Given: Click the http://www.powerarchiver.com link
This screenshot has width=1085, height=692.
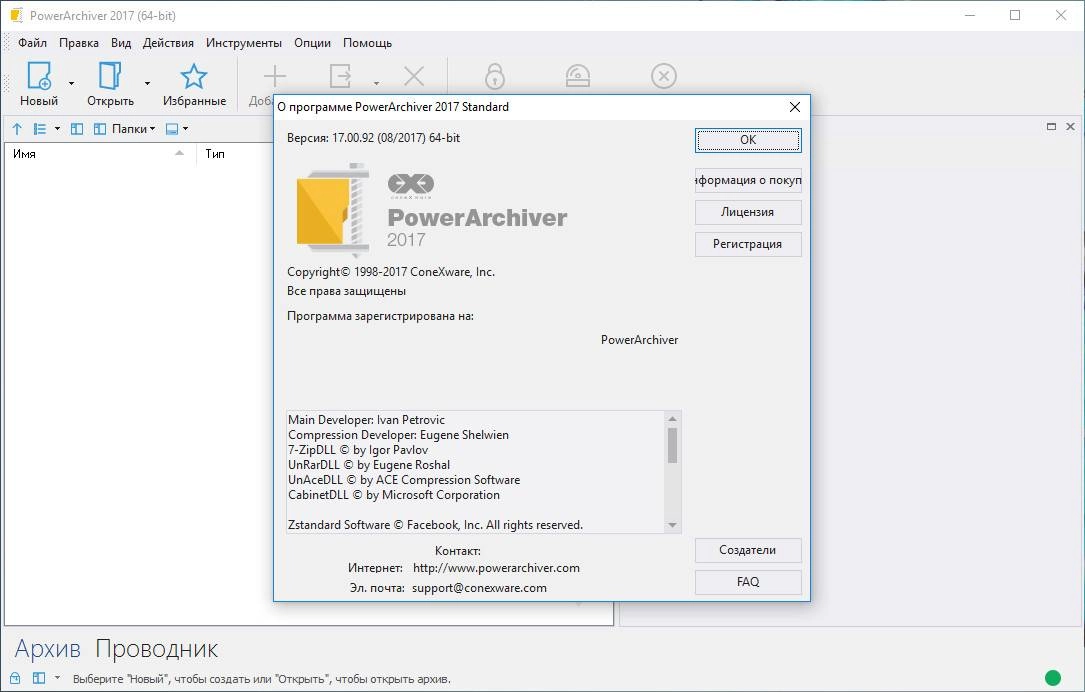Looking at the screenshot, I should (x=496, y=568).
